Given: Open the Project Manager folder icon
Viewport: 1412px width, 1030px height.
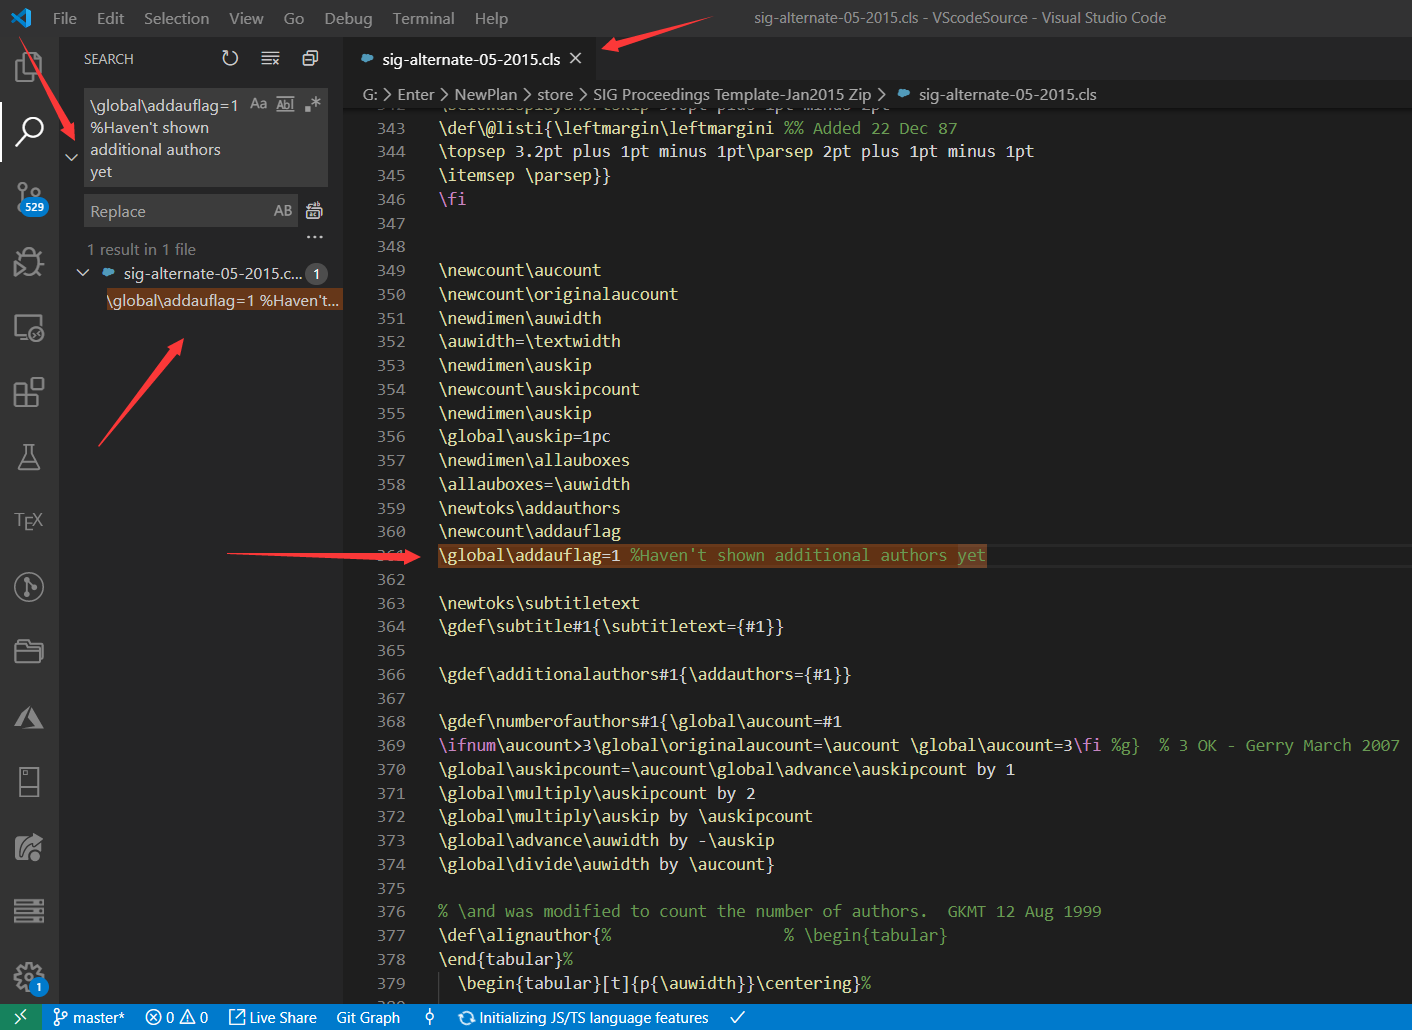Looking at the screenshot, I should 29,652.
